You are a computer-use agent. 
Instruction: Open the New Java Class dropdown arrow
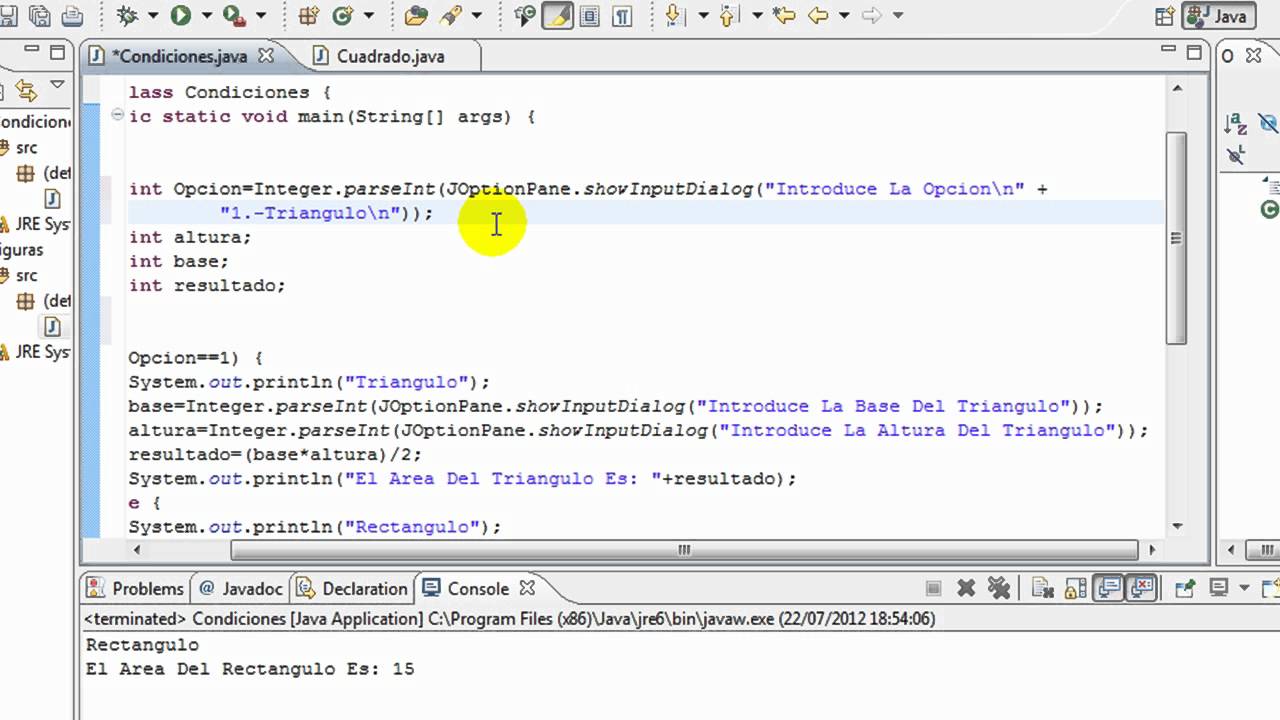tap(368, 15)
